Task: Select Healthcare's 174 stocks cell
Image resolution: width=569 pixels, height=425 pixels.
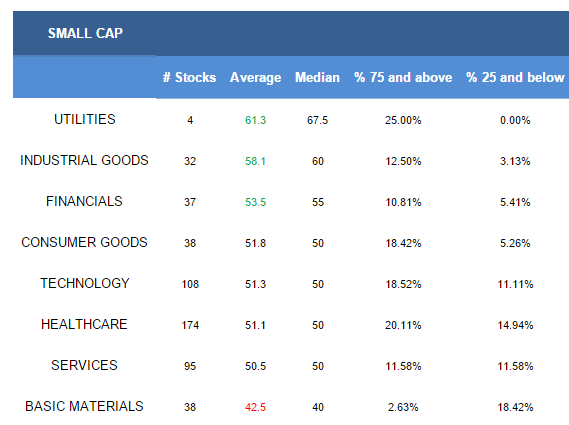Action: pos(190,325)
